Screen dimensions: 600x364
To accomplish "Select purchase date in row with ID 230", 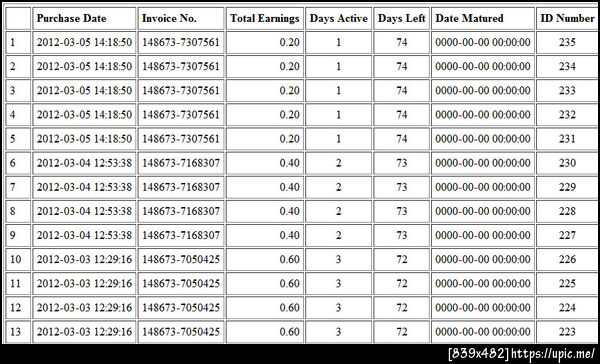I will tap(84, 163).
